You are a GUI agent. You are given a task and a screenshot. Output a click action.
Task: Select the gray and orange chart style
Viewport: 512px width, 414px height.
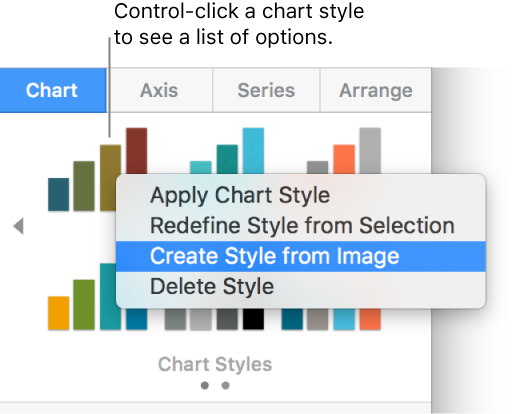[x=344, y=151]
